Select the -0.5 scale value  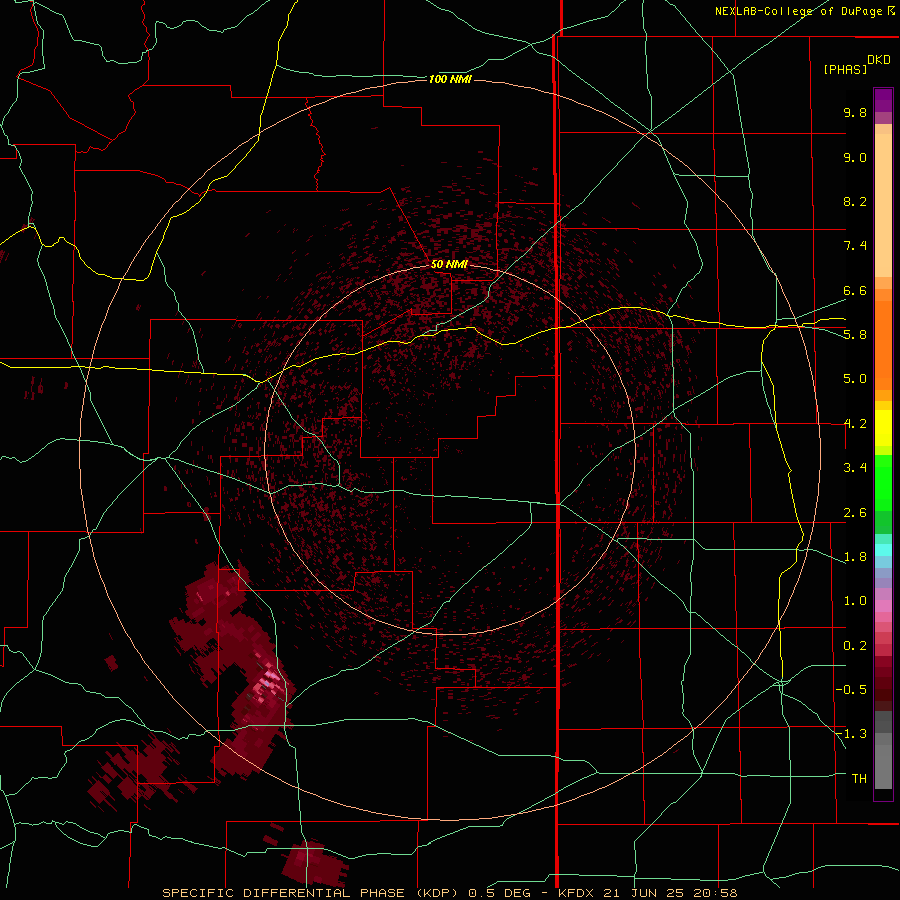[x=851, y=690]
